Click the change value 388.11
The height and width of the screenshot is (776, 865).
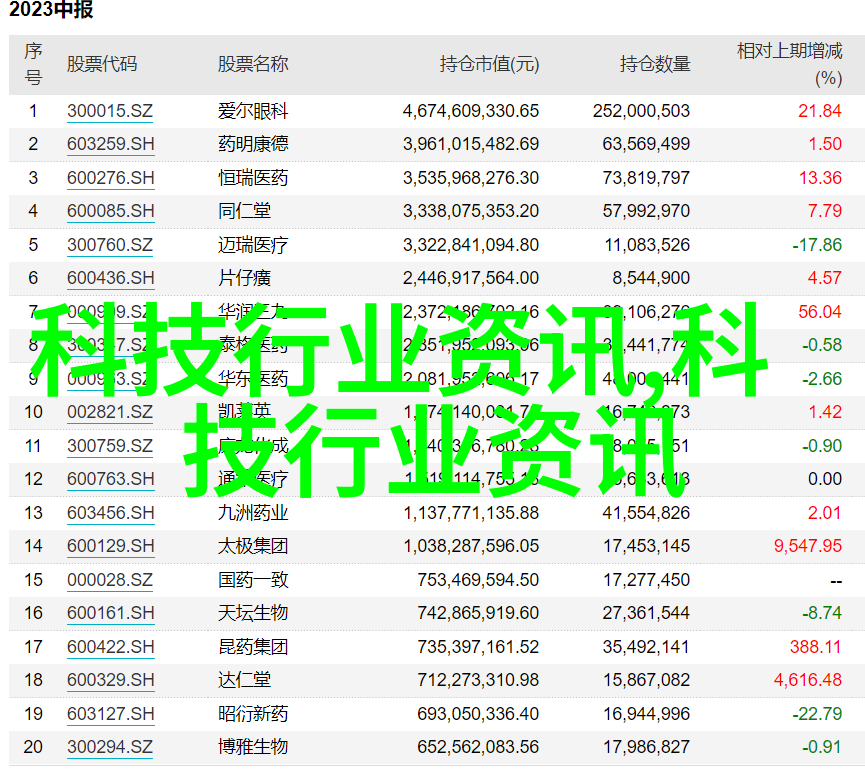(x=815, y=647)
